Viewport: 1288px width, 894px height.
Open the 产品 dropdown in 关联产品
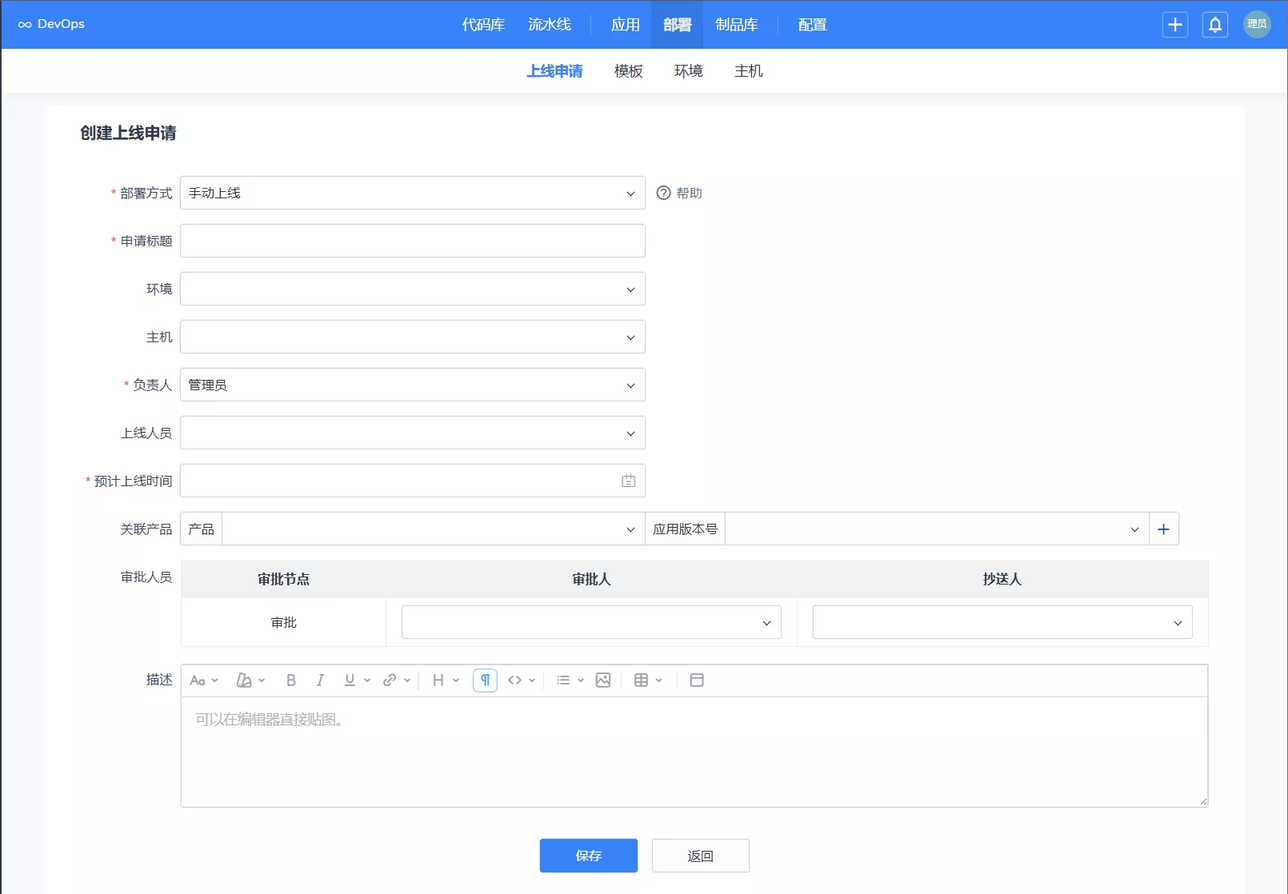tap(433, 529)
